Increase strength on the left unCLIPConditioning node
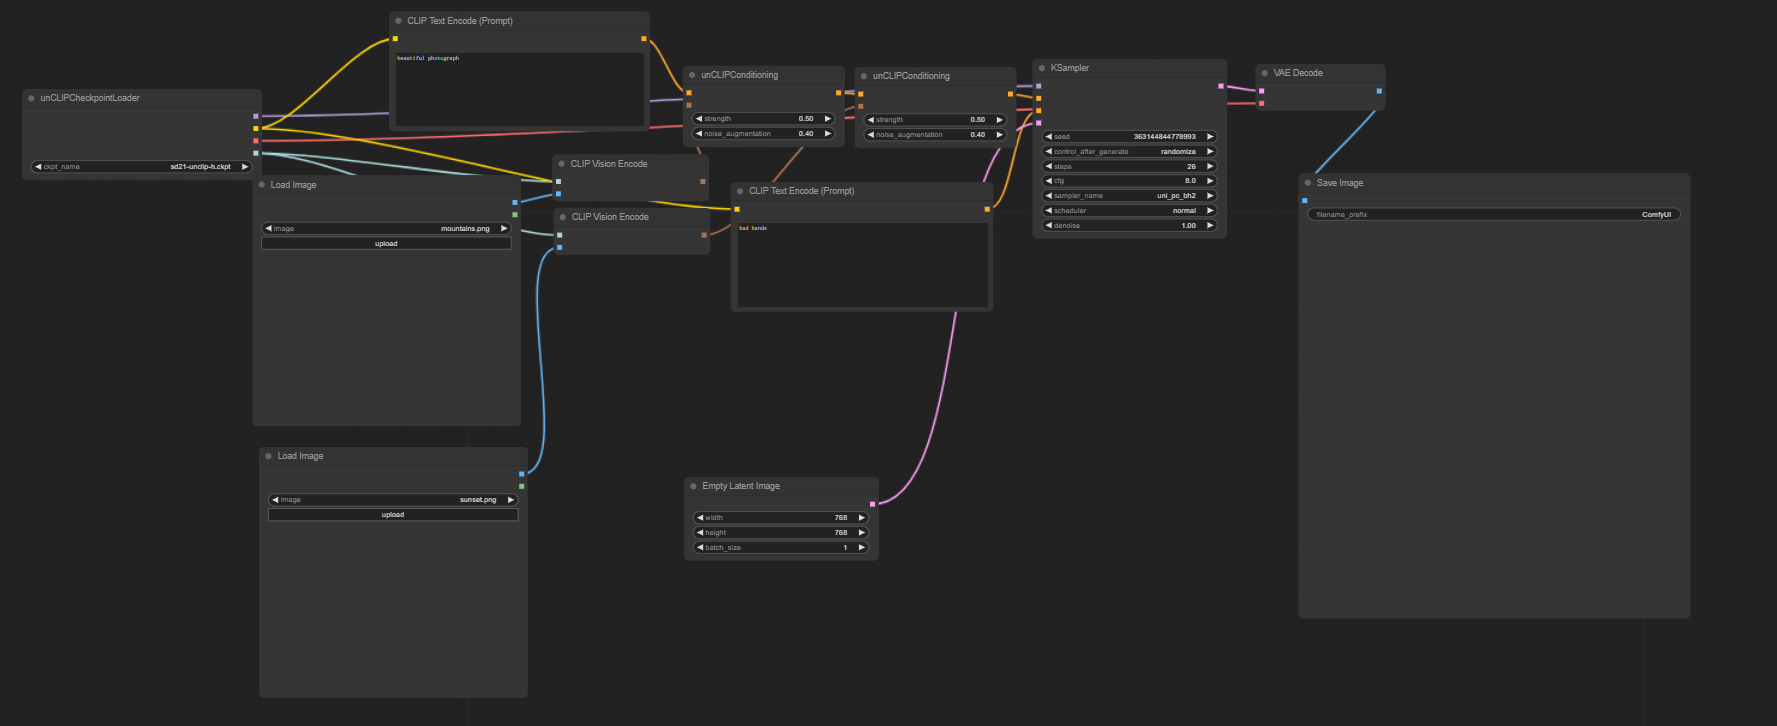The image size is (1777, 726). point(828,119)
